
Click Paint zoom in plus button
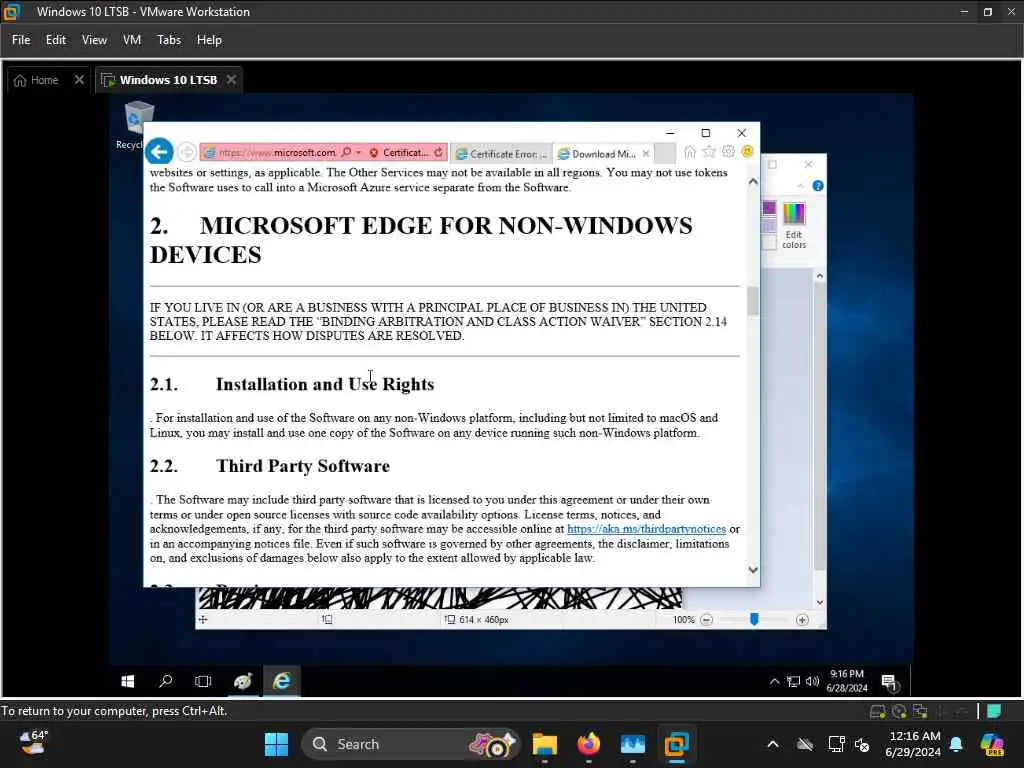(x=802, y=620)
